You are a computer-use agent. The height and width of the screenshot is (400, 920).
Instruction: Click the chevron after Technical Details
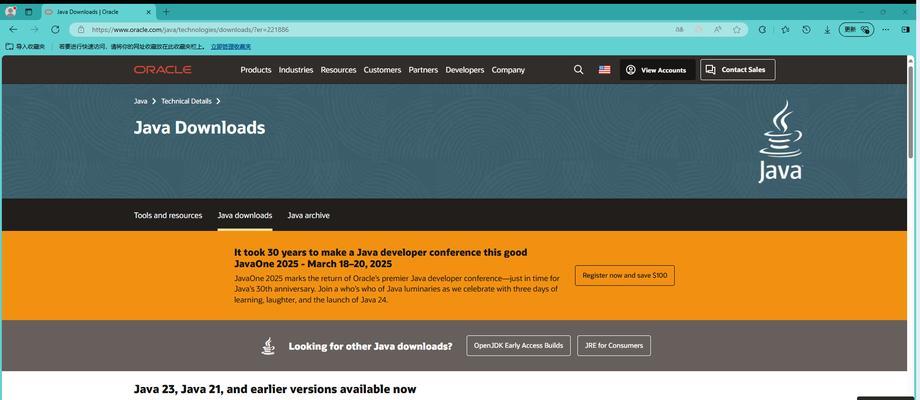[218, 101]
